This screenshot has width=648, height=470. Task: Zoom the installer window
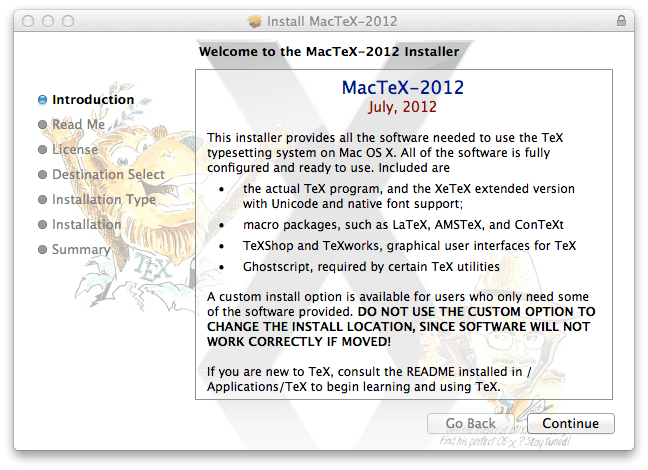tap(68, 21)
